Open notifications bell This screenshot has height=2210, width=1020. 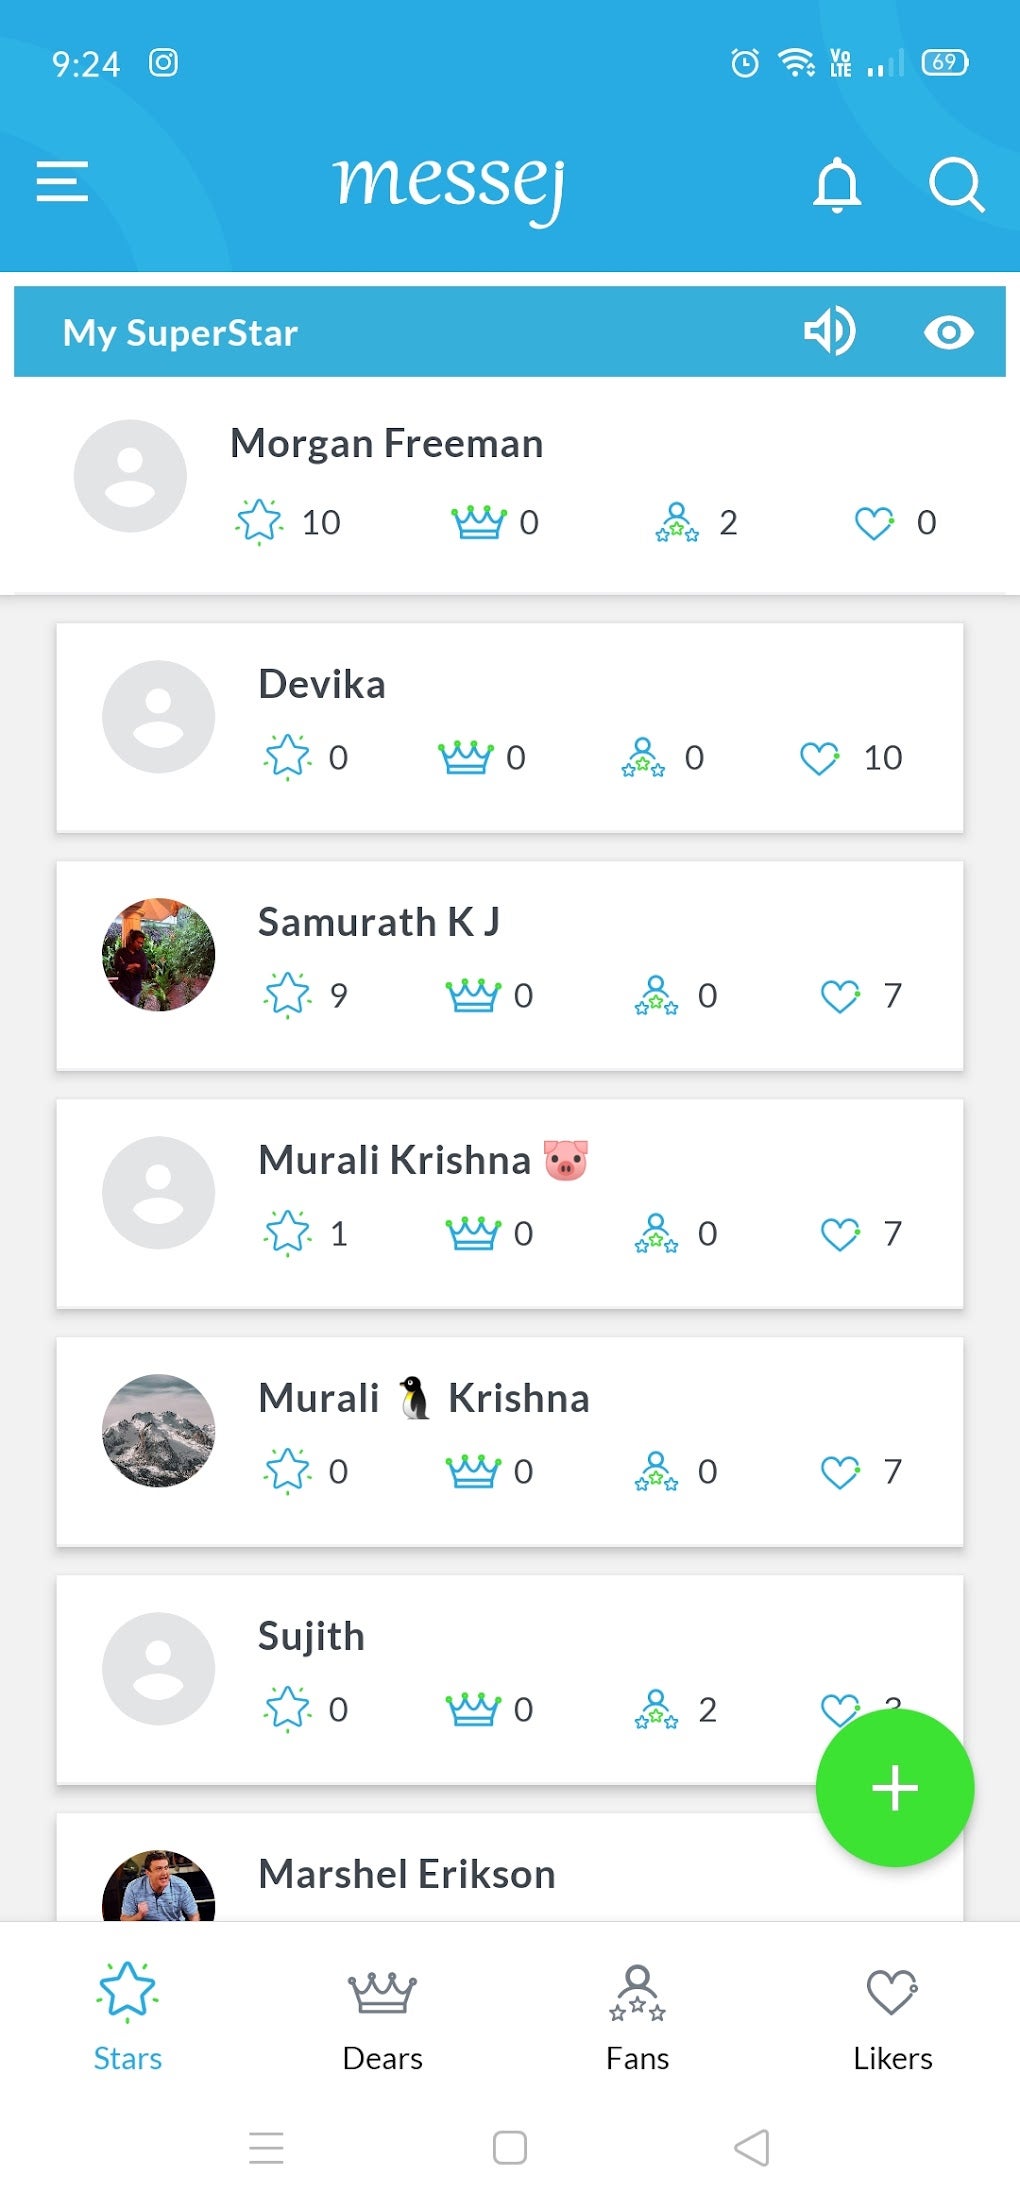click(837, 184)
